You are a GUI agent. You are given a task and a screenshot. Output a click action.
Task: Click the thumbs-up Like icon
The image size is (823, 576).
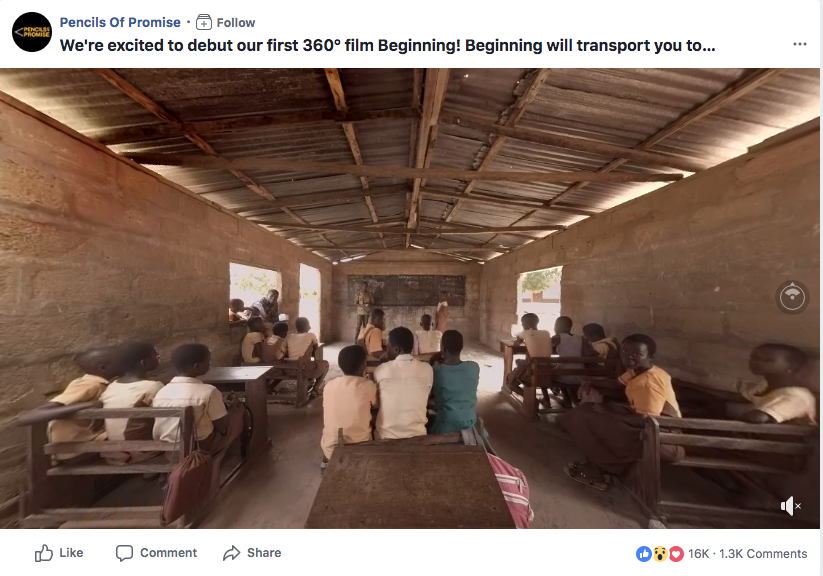coord(44,553)
